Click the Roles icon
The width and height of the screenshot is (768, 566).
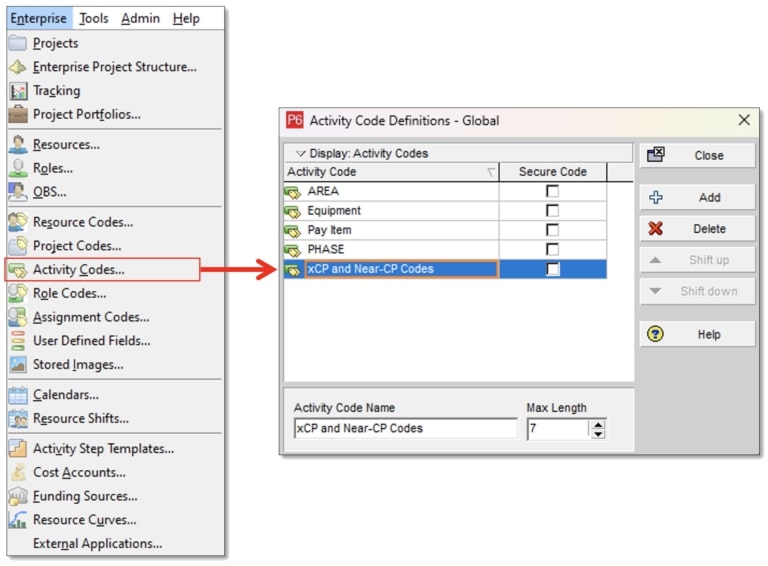click(18, 168)
